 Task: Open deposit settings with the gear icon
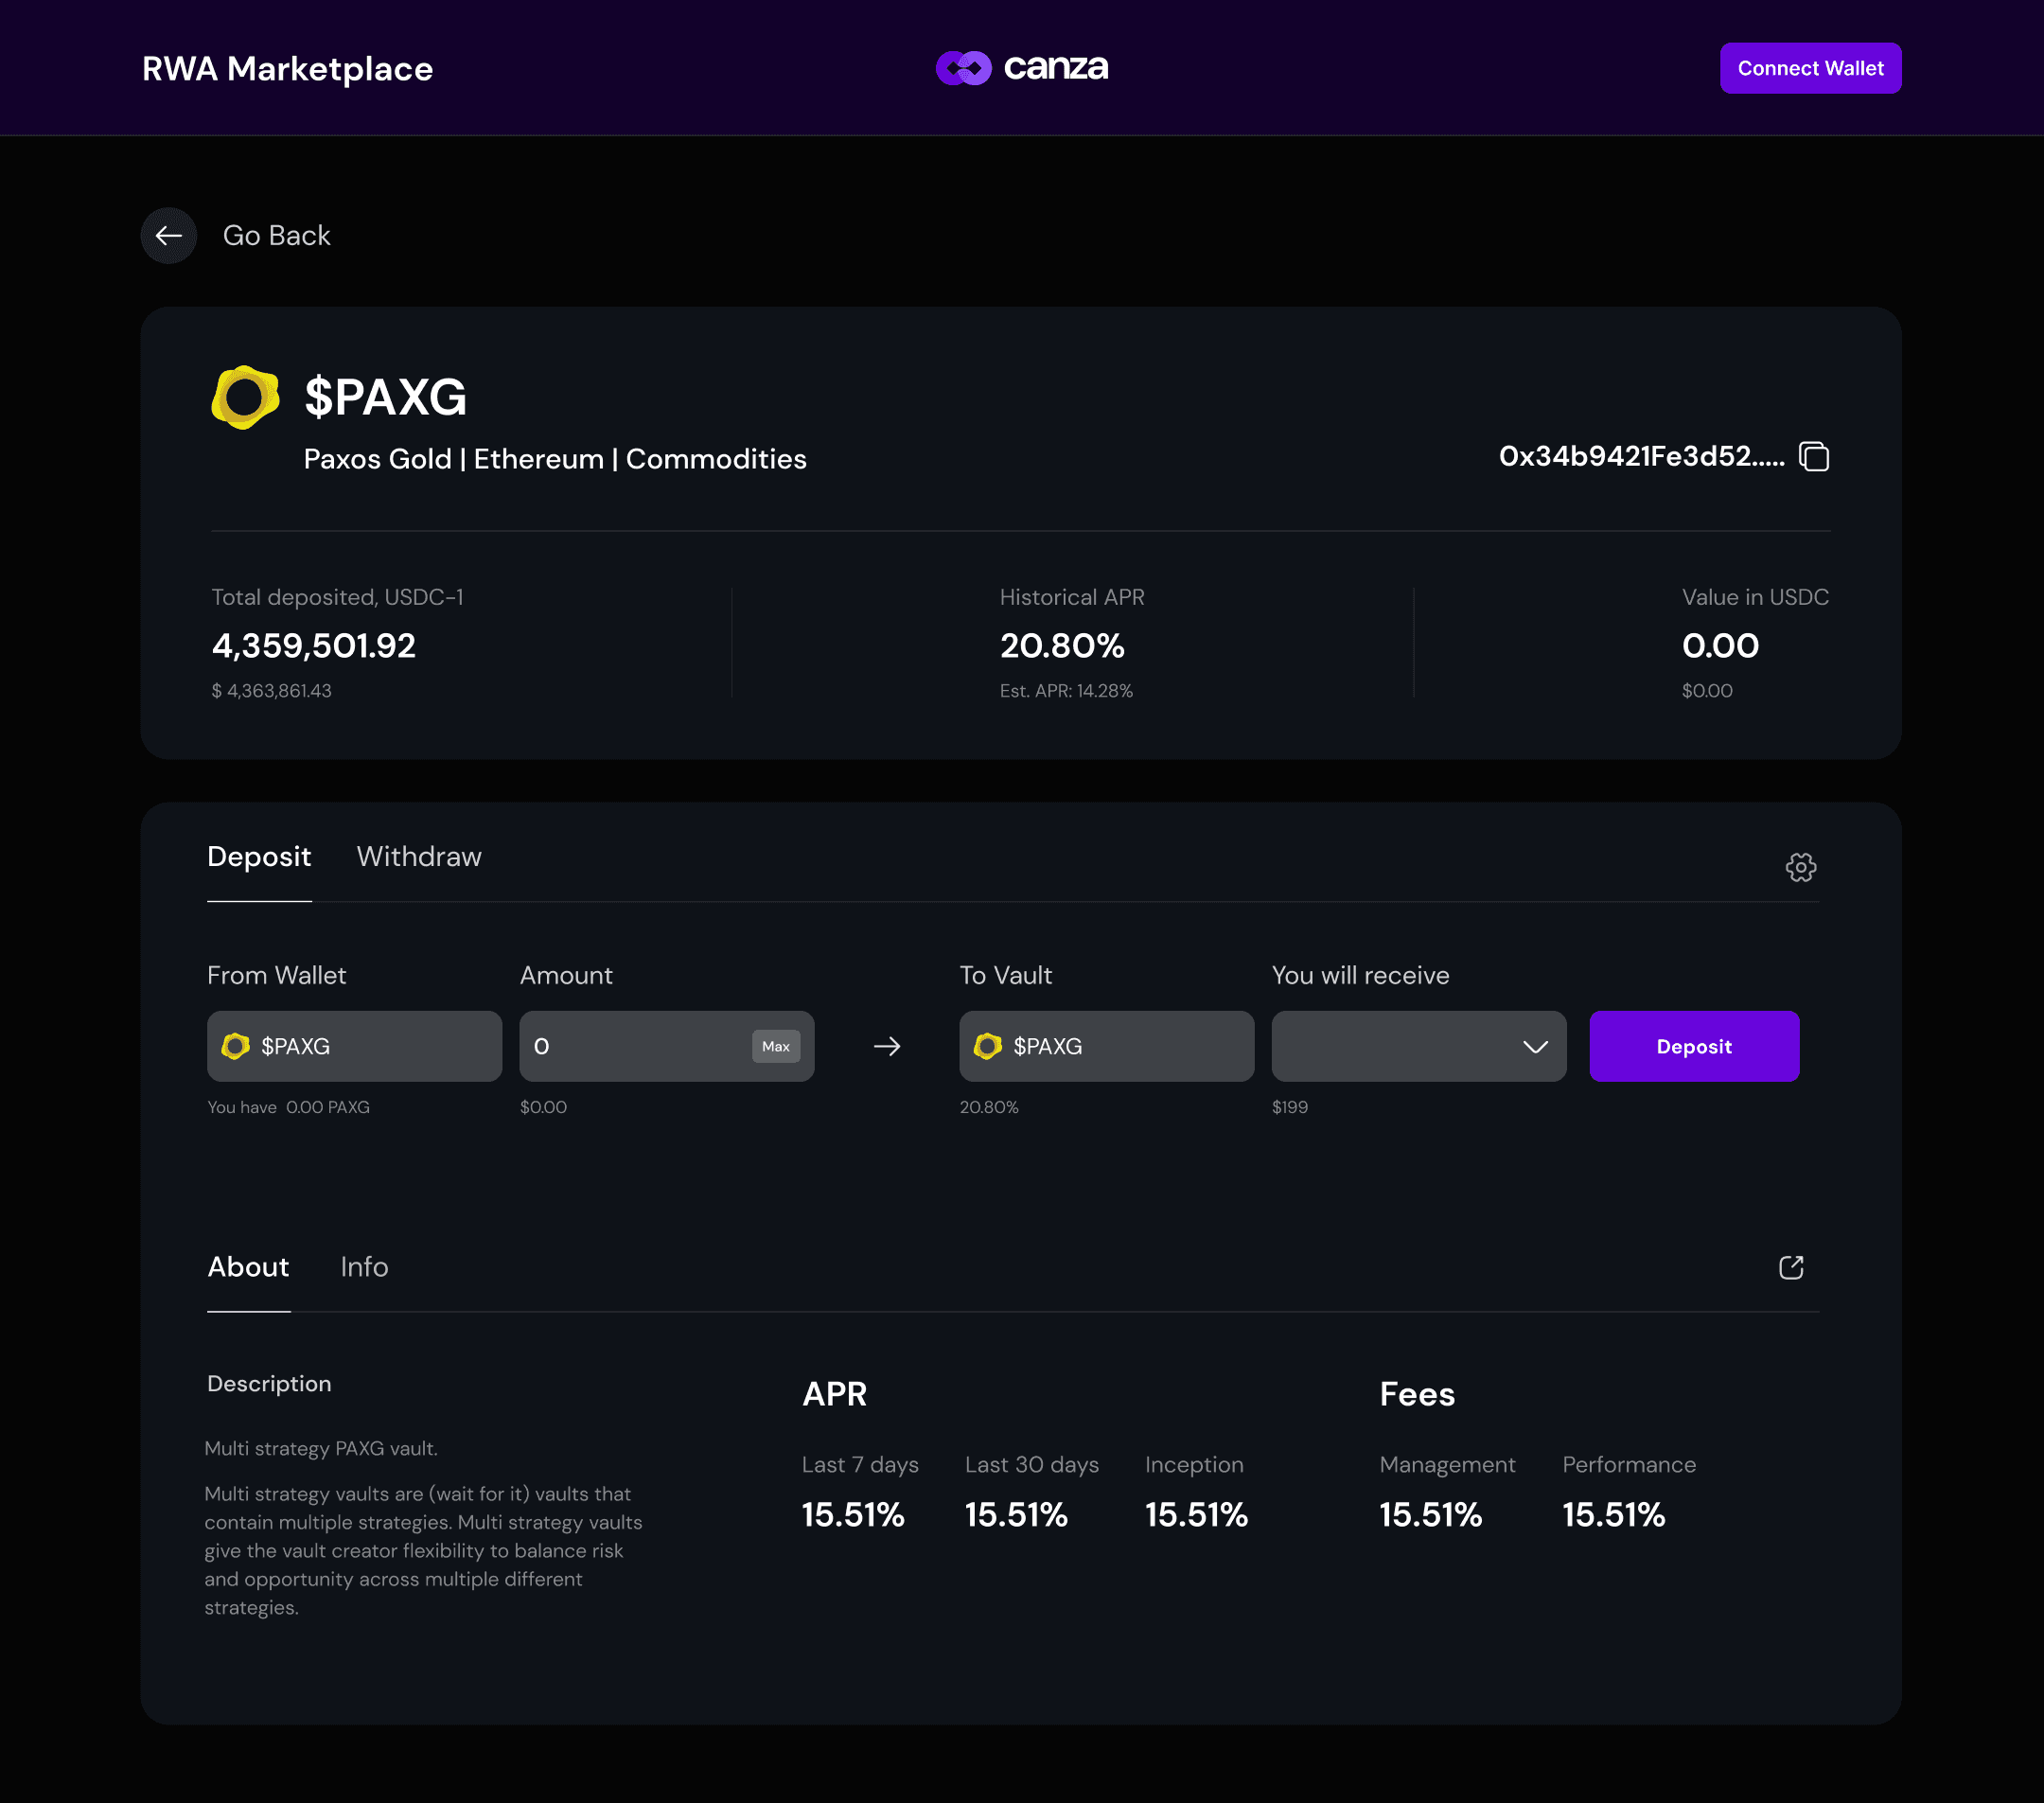coord(1800,867)
